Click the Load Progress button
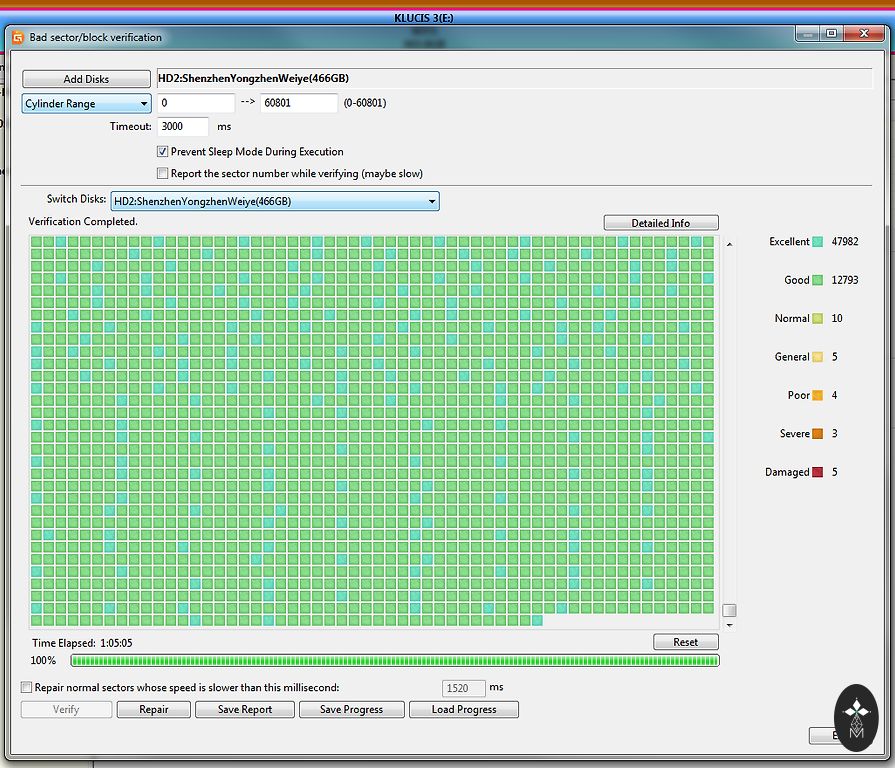 [x=463, y=709]
